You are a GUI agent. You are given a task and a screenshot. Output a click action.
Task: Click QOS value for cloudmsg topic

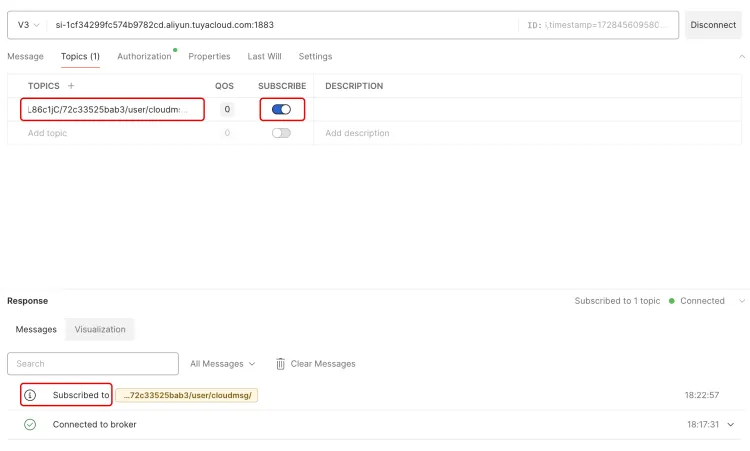[x=227, y=110]
